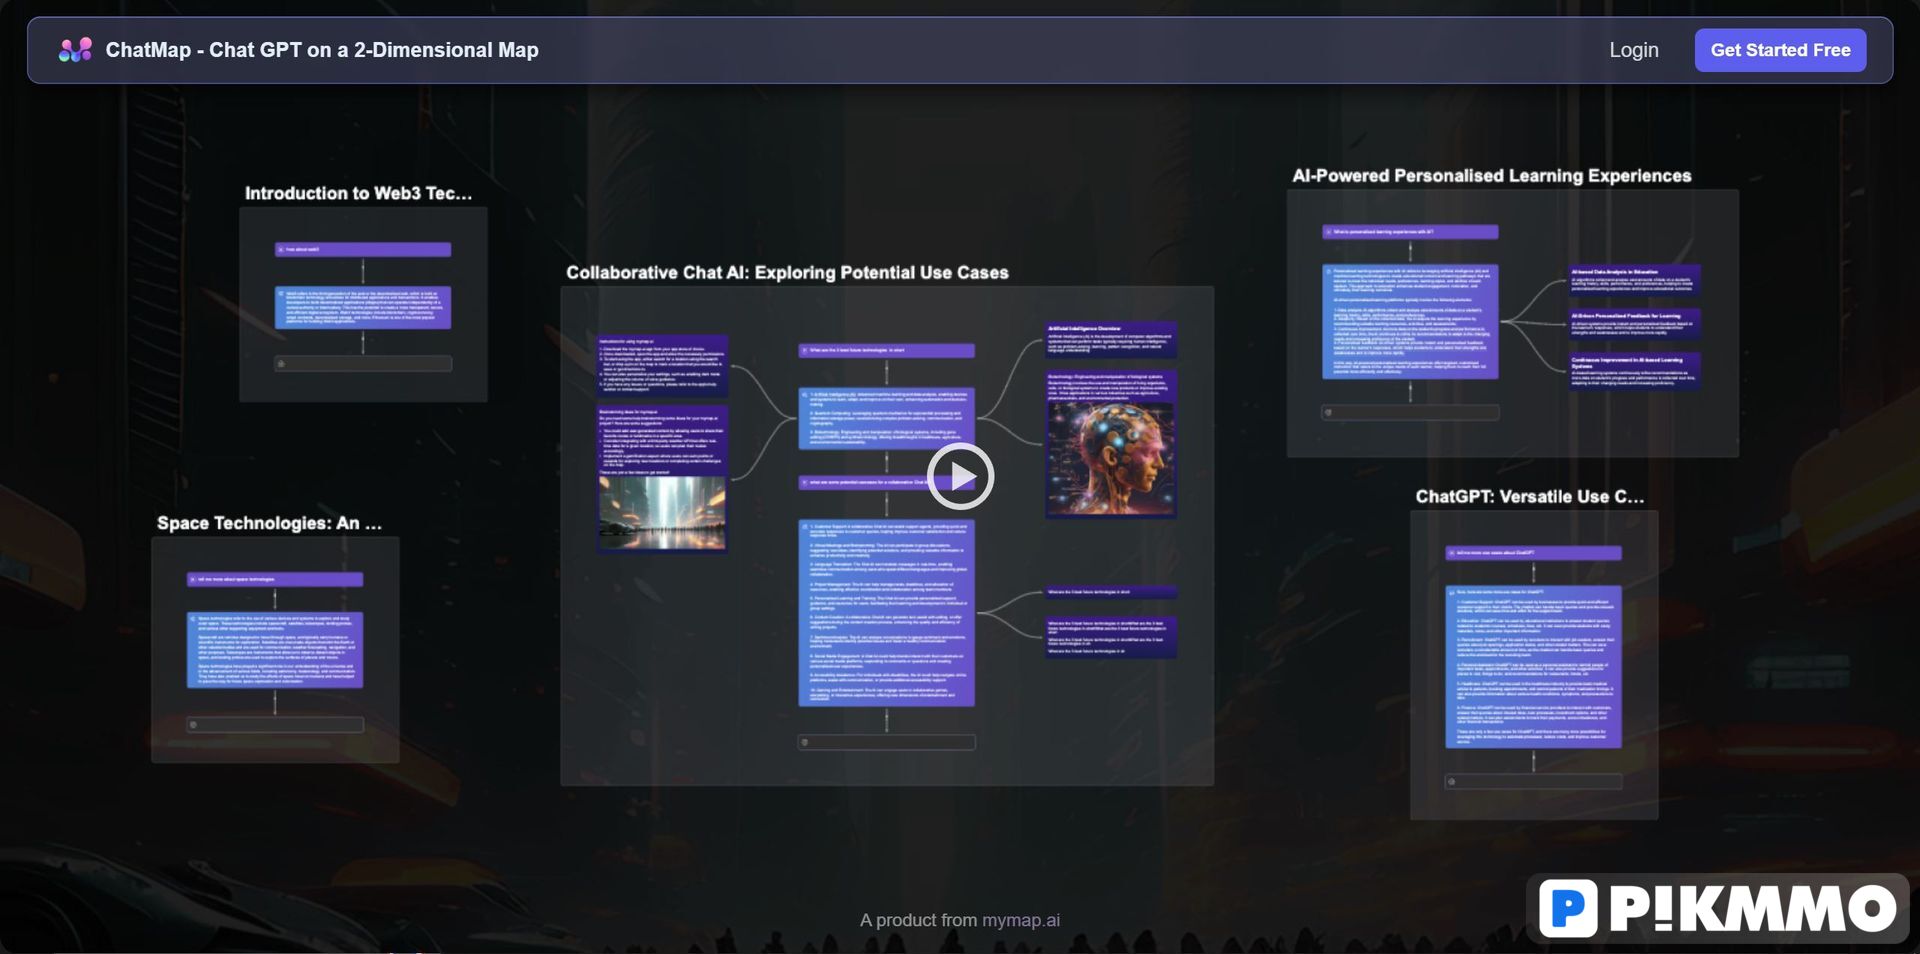The image size is (1920, 954).
Task: Click 'A product from' footer text
Action: pos(918,920)
